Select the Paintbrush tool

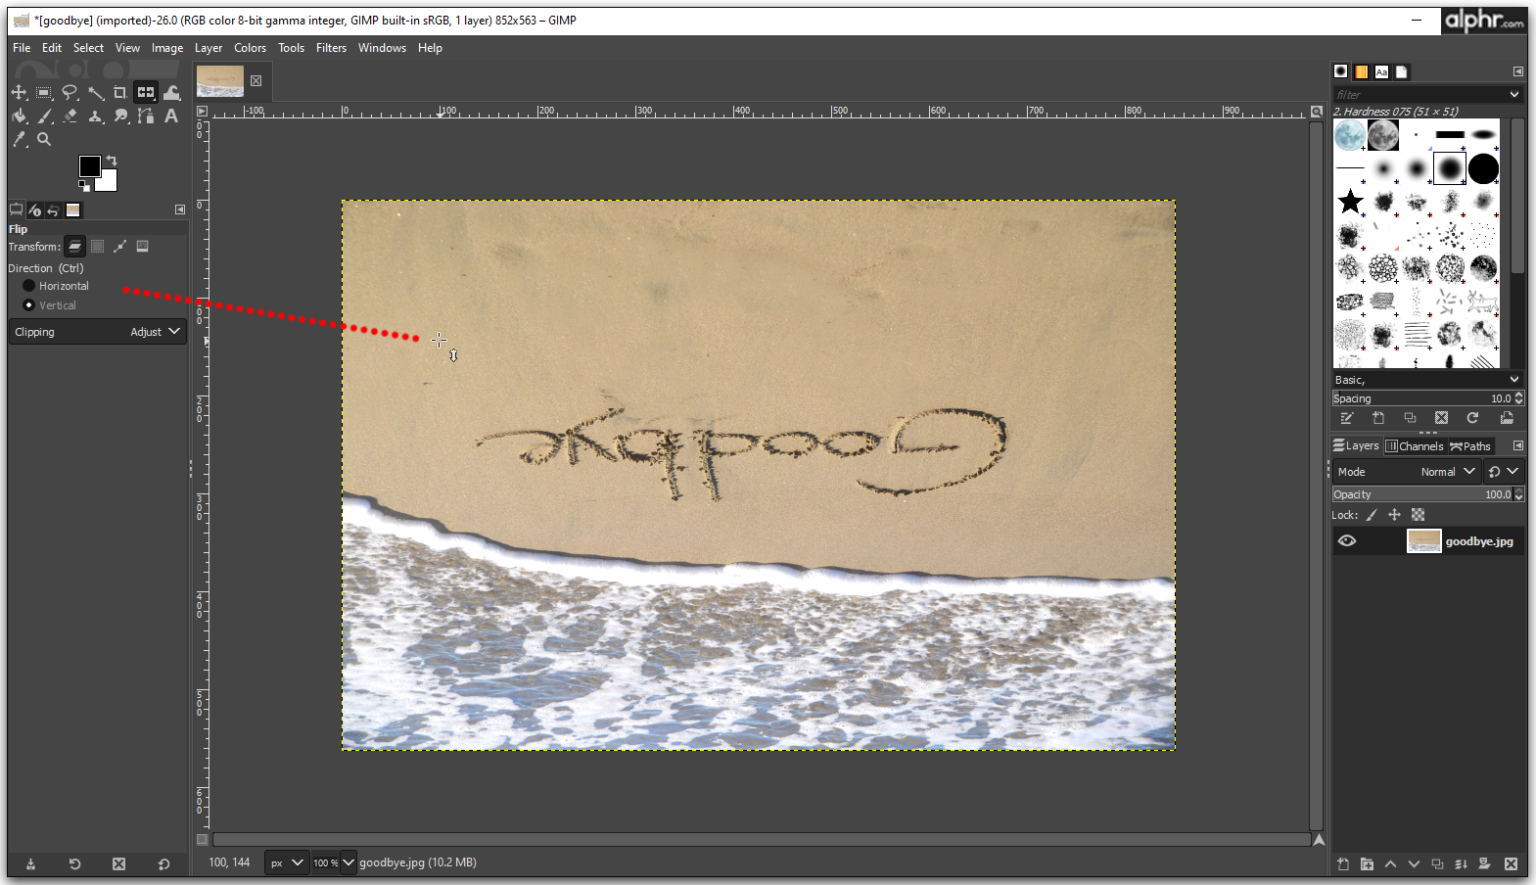pyautogui.click(x=45, y=115)
